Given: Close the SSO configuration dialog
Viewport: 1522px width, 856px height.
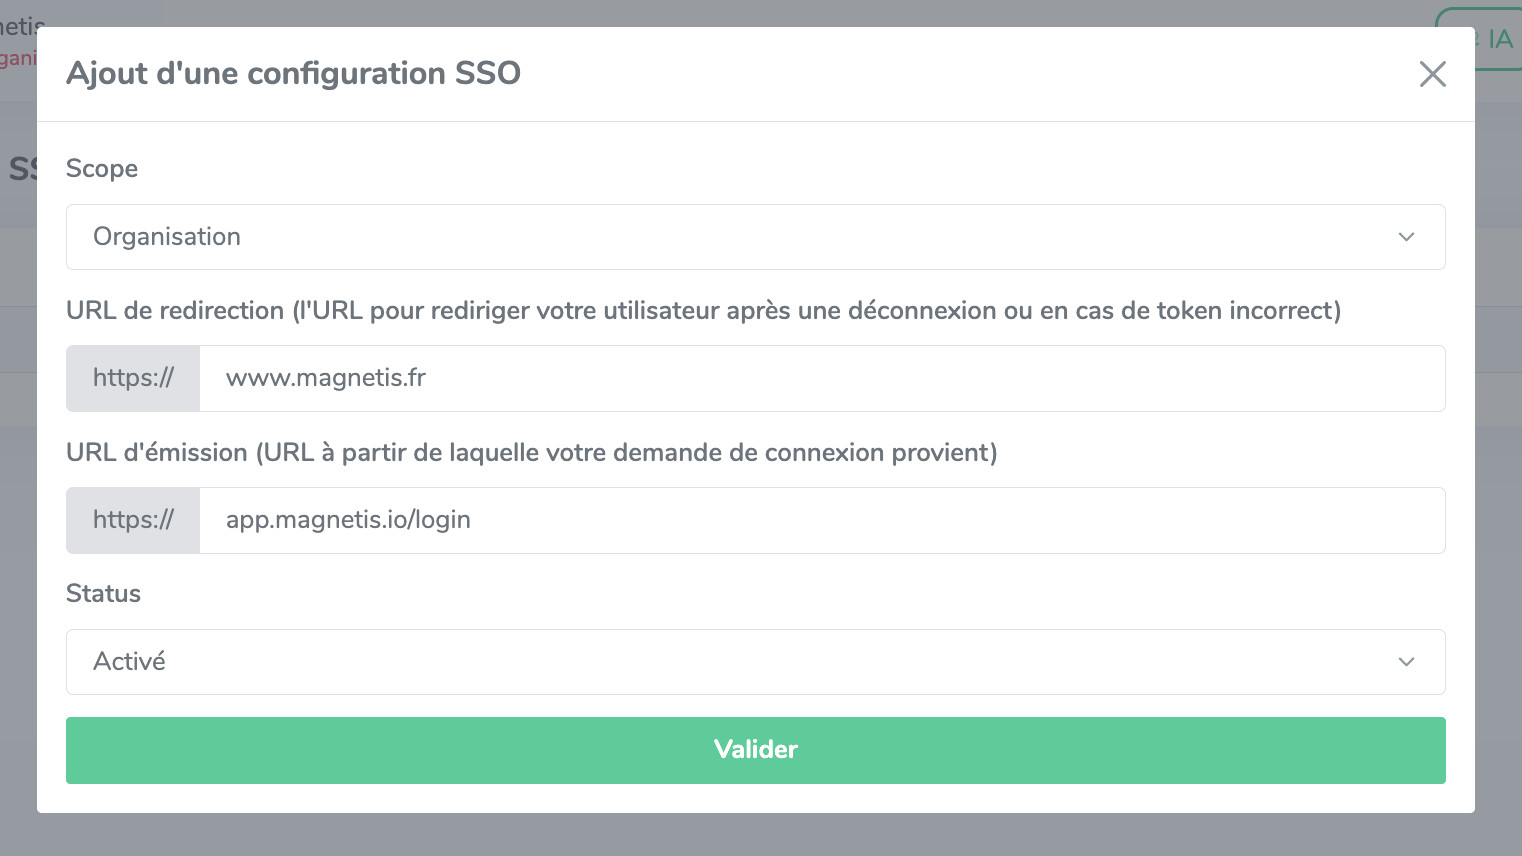Looking at the screenshot, I should pos(1432,74).
